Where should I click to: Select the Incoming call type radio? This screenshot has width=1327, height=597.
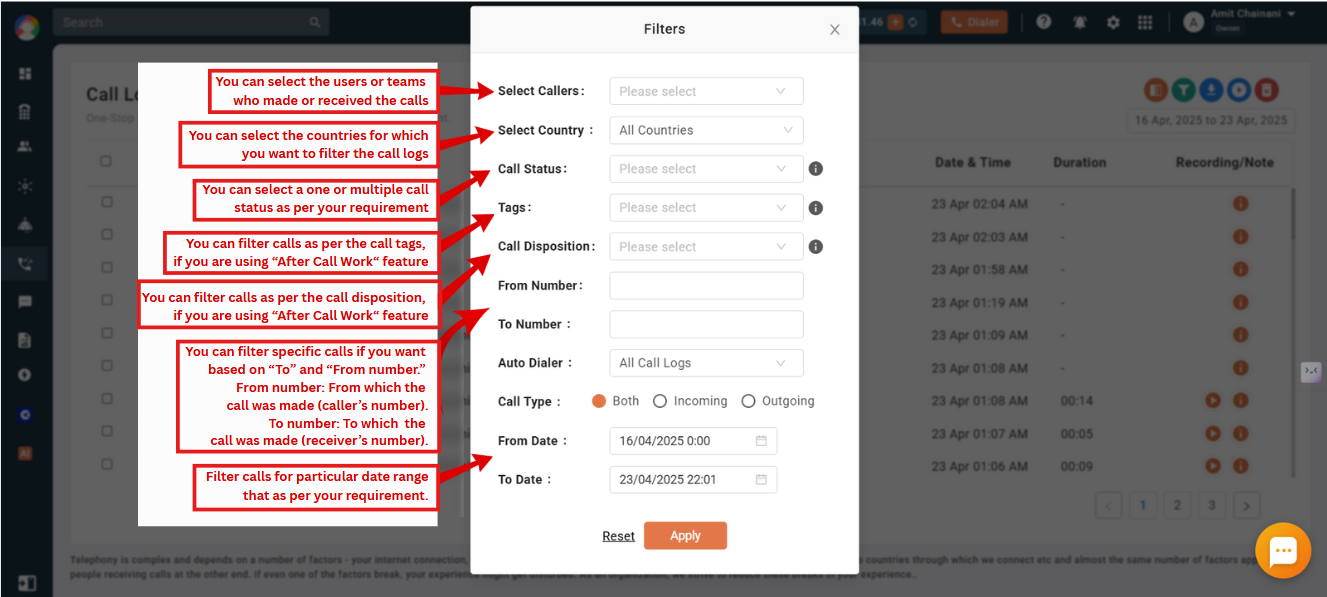pos(660,401)
